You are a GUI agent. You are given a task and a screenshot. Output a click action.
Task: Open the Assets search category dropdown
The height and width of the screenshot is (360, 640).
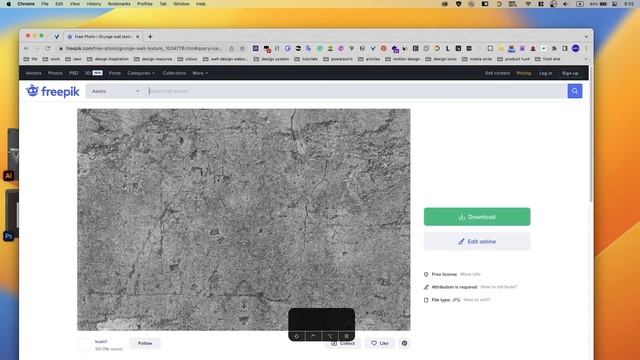click(x=116, y=91)
